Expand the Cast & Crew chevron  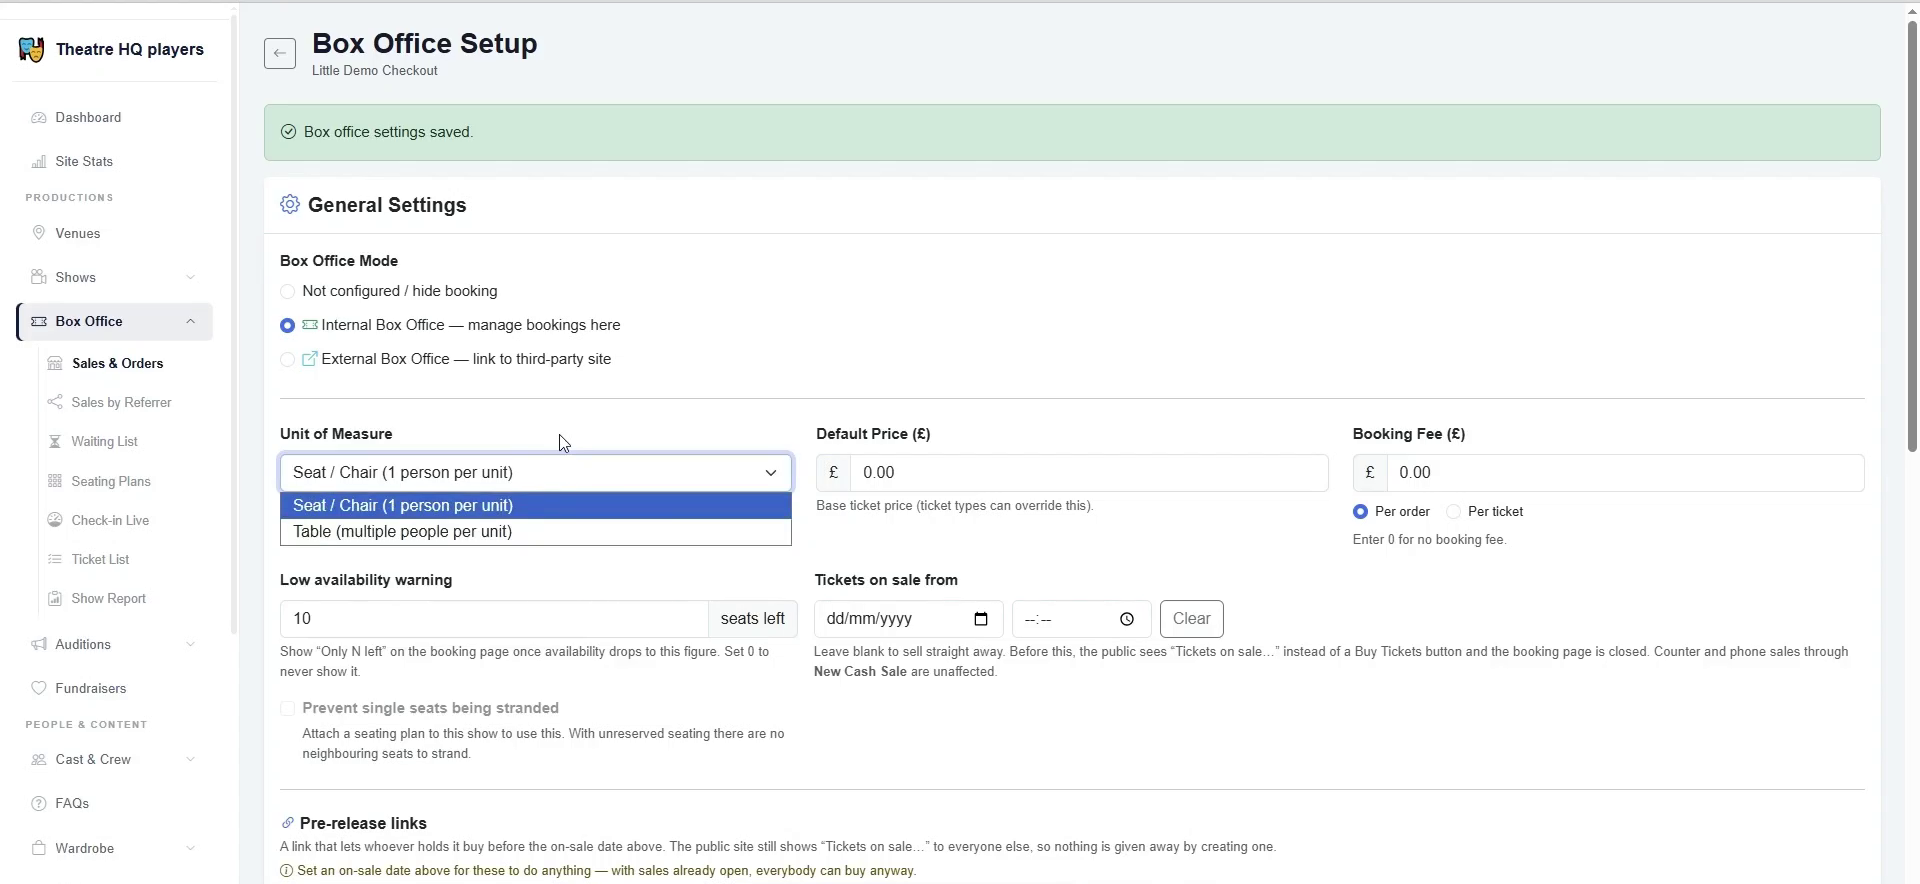(x=190, y=759)
